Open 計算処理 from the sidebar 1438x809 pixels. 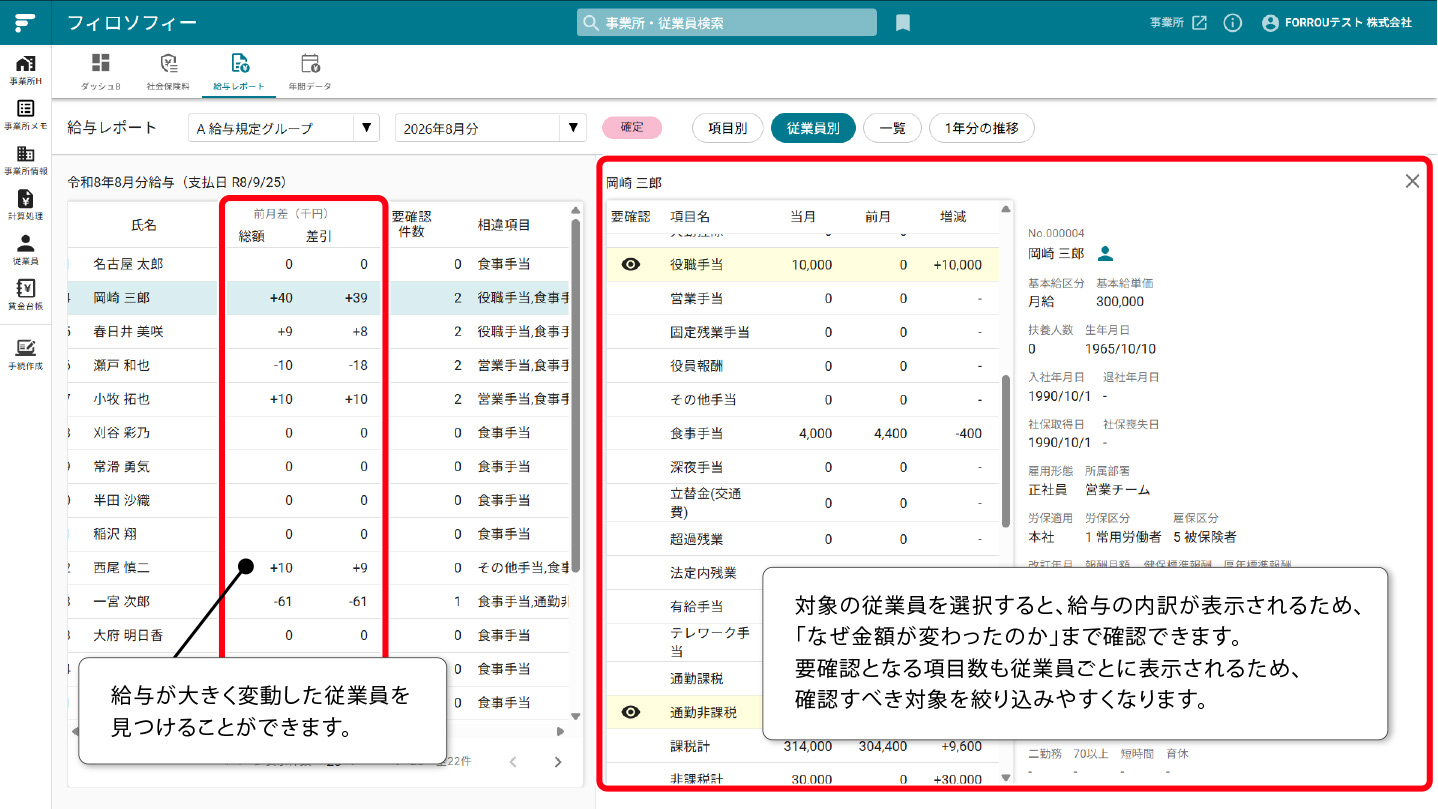coord(26,206)
